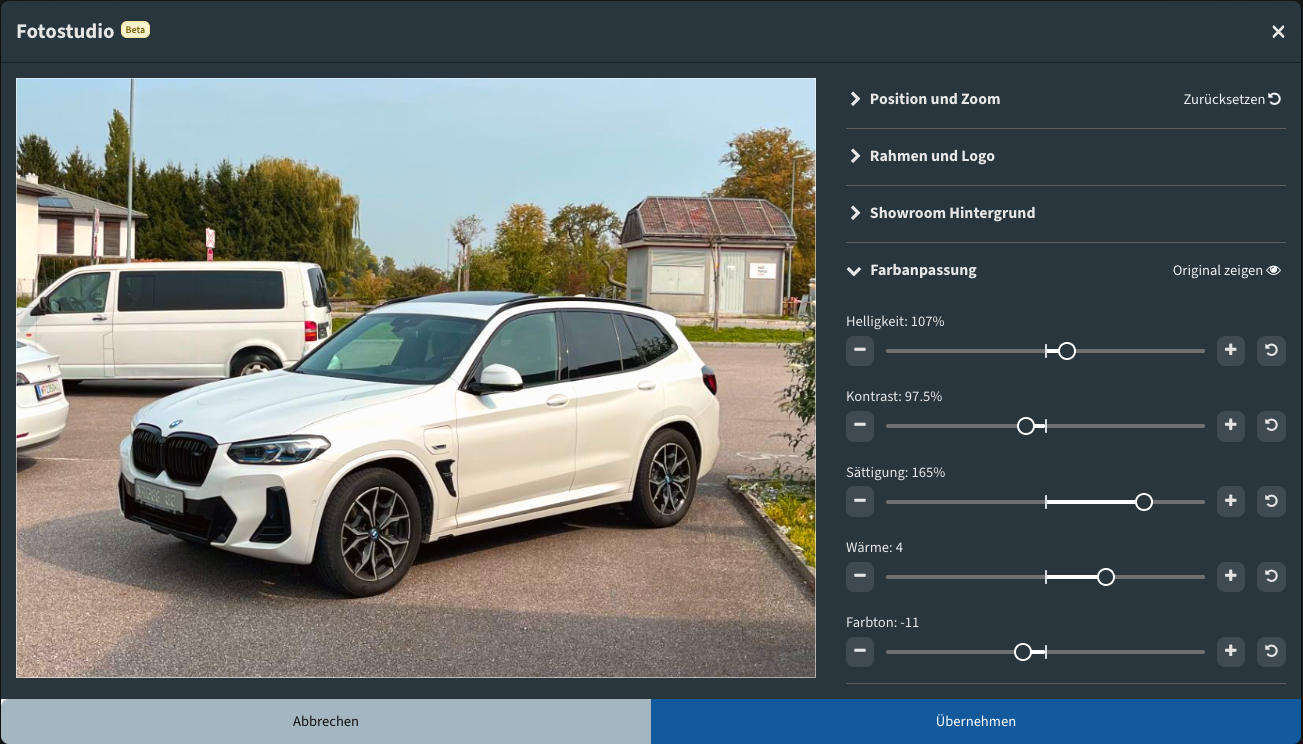Apply changes with Übernehmen
Screen dimensions: 1303x744
pos(976,721)
